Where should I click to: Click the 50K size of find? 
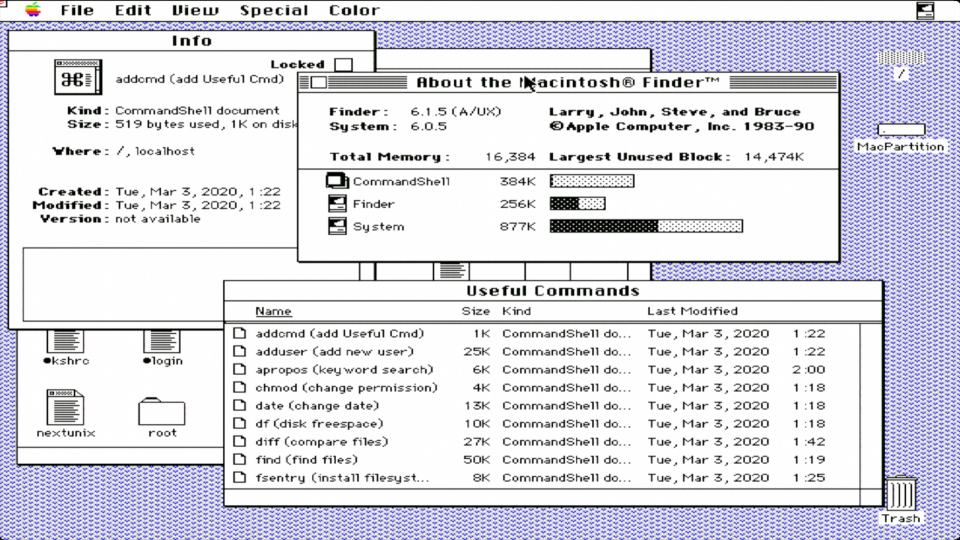coord(476,460)
